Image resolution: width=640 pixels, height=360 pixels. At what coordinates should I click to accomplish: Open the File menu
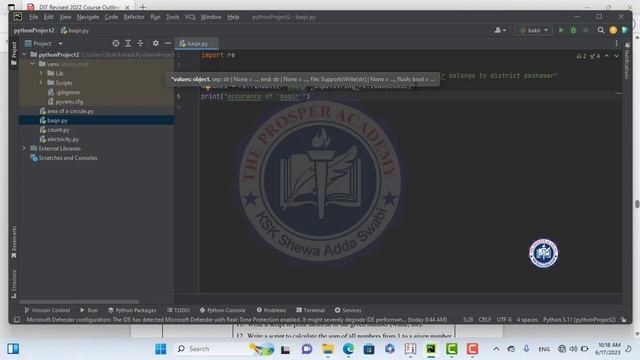[33, 17]
